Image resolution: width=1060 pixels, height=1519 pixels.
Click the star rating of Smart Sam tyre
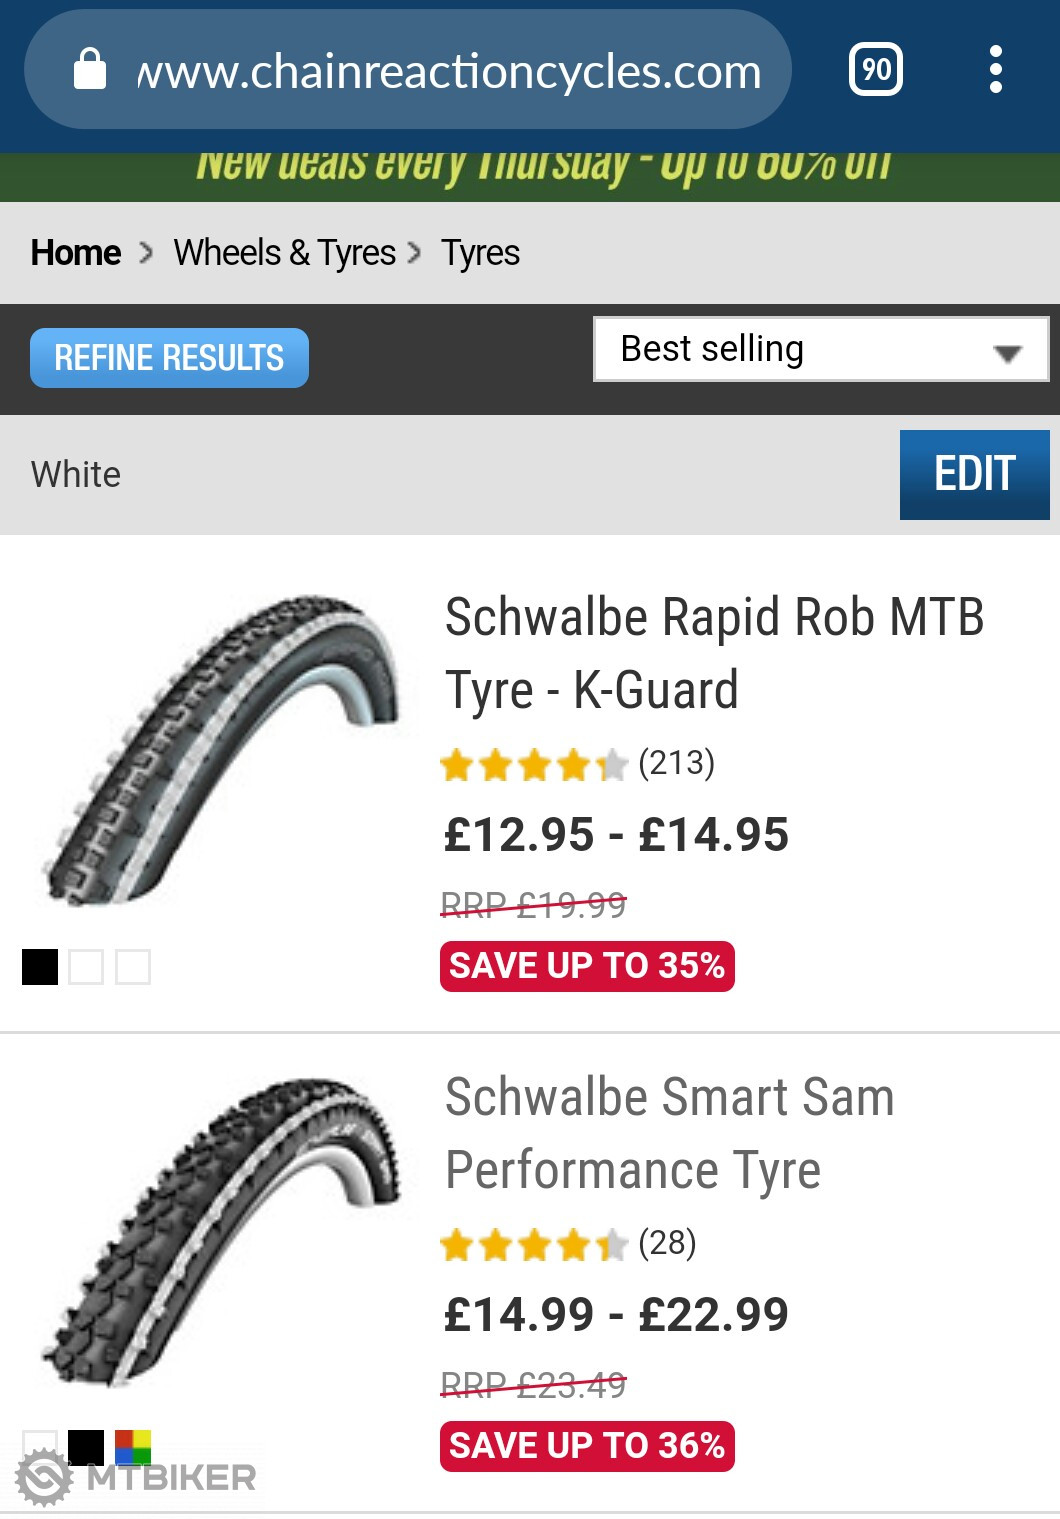tap(534, 1245)
